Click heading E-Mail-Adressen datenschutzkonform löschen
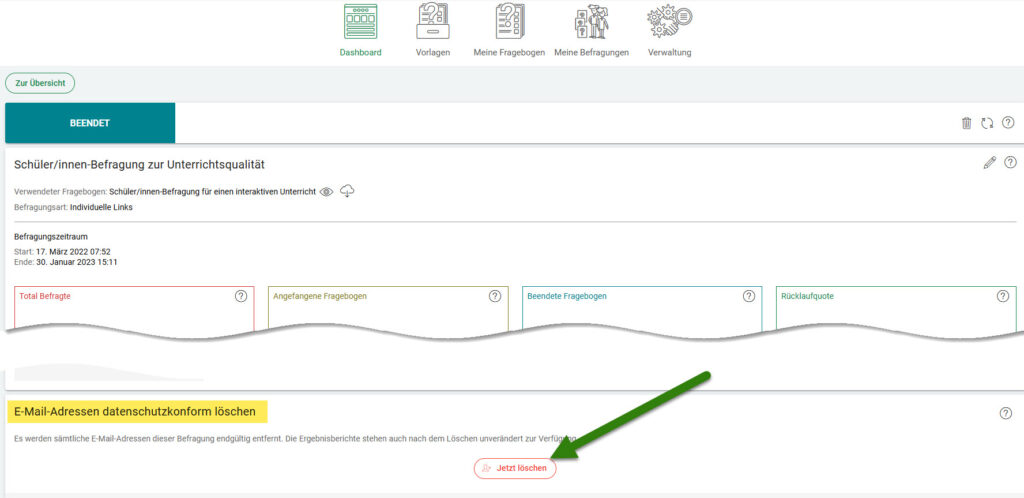Screen dimensions: 1024x498 click(x=135, y=412)
